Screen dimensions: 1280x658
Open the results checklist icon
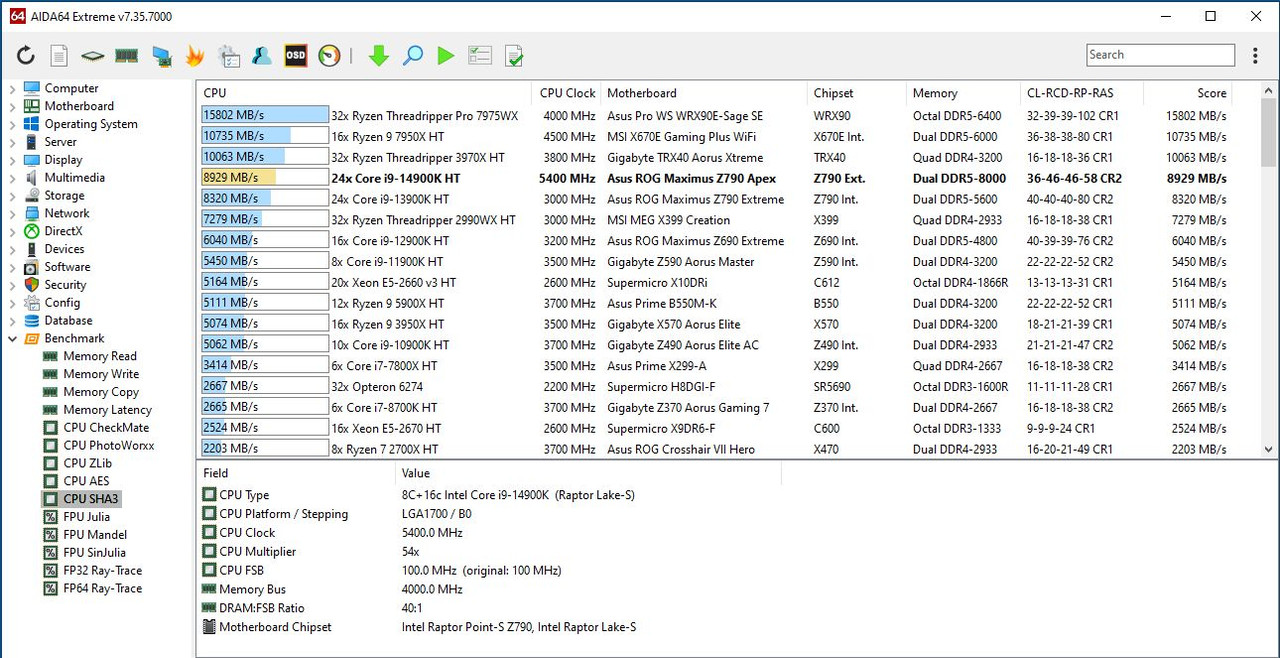tap(480, 56)
